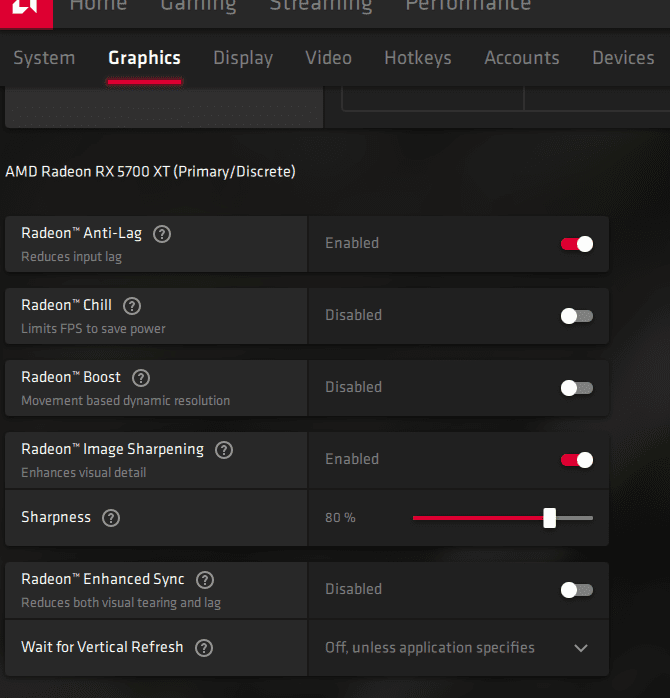Enable the Radeon Chill toggle
The image size is (670, 698).
(577, 316)
